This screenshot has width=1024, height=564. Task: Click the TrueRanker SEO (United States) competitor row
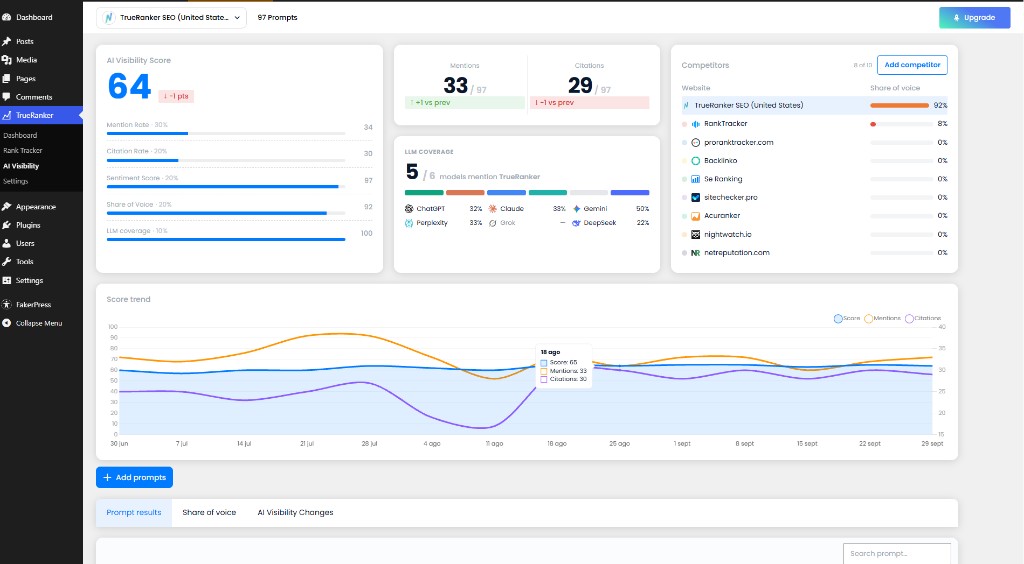[x=814, y=105]
